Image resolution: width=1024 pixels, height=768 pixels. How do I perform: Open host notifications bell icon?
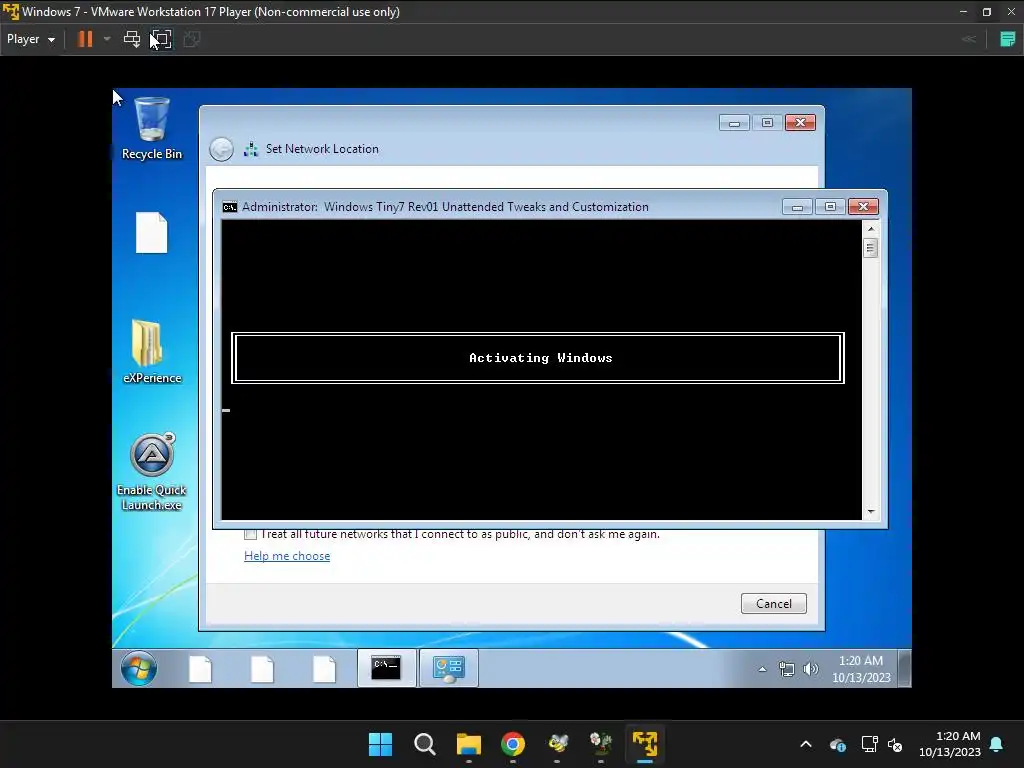coord(997,744)
